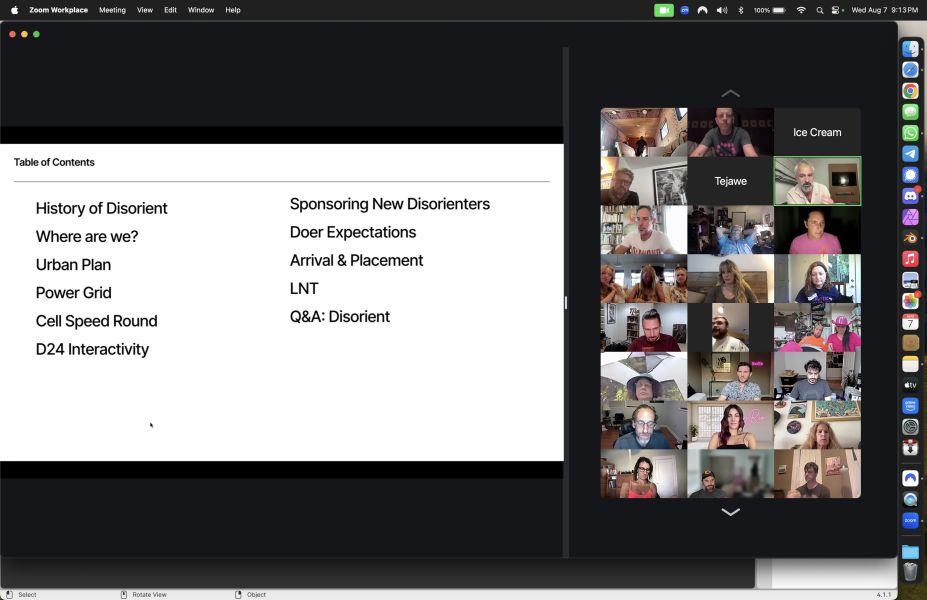Toggle the Wi-Fi menu bar icon
Screen dimensions: 927x600
tap(801, 10)
